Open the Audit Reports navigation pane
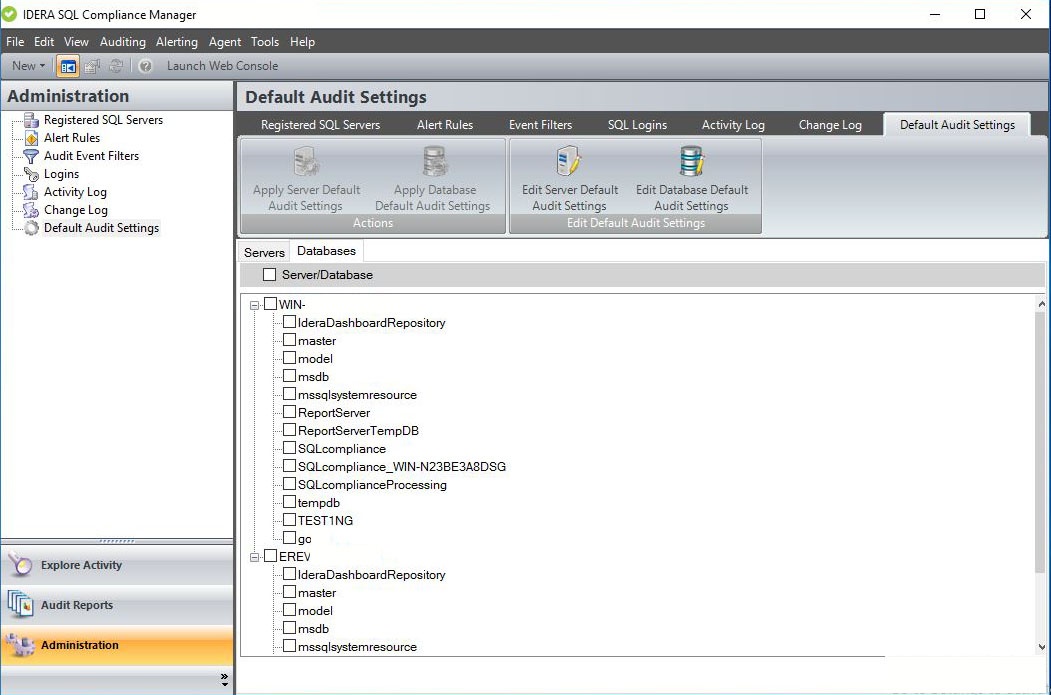1051x695 pixels. tap(77, 605)
